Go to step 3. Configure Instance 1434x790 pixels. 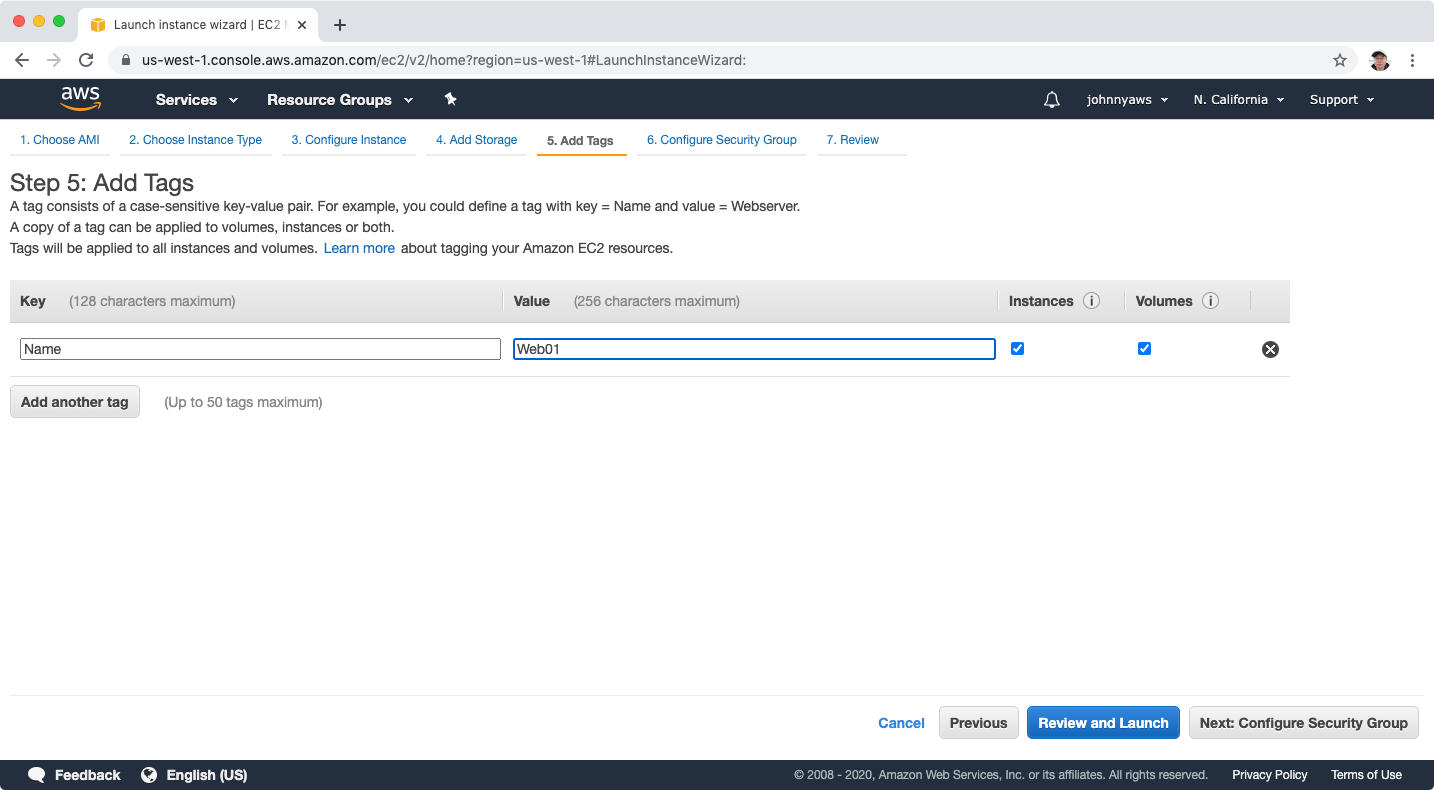tap(349, 140)
